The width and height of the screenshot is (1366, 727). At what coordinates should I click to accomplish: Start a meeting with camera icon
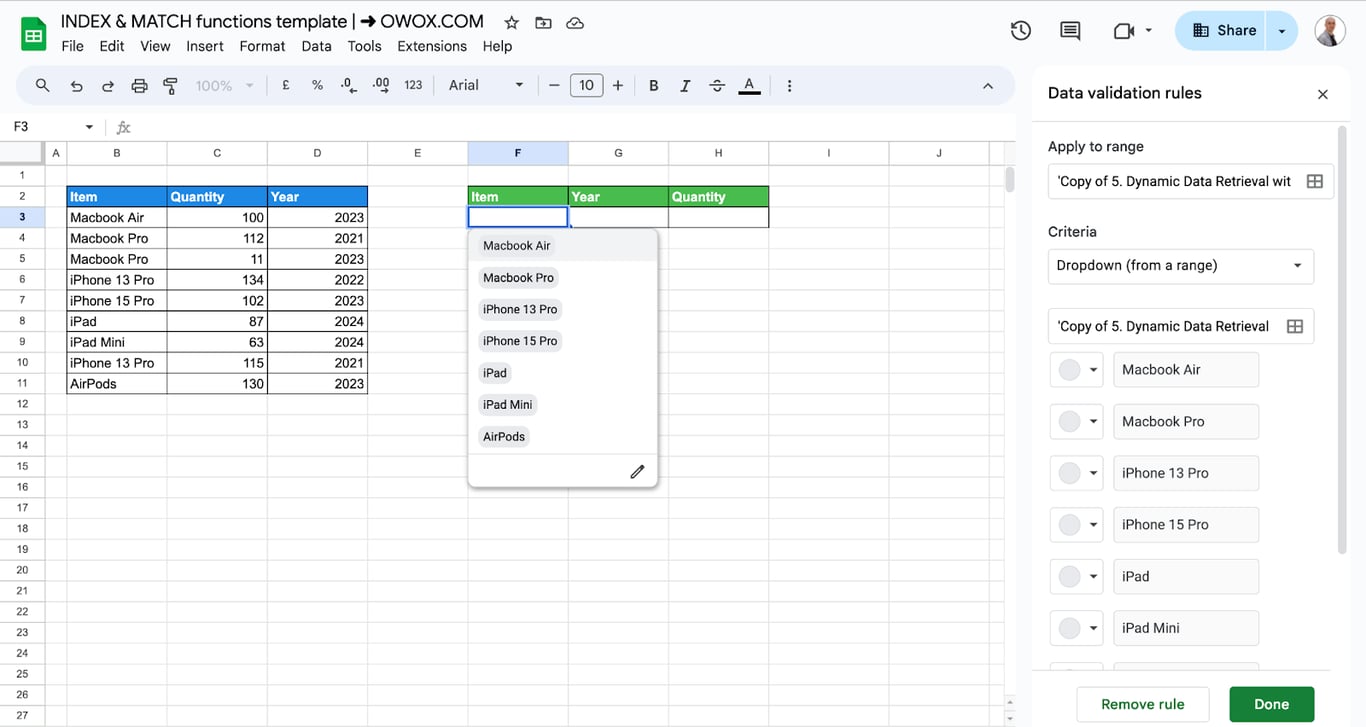[1123, 31]
